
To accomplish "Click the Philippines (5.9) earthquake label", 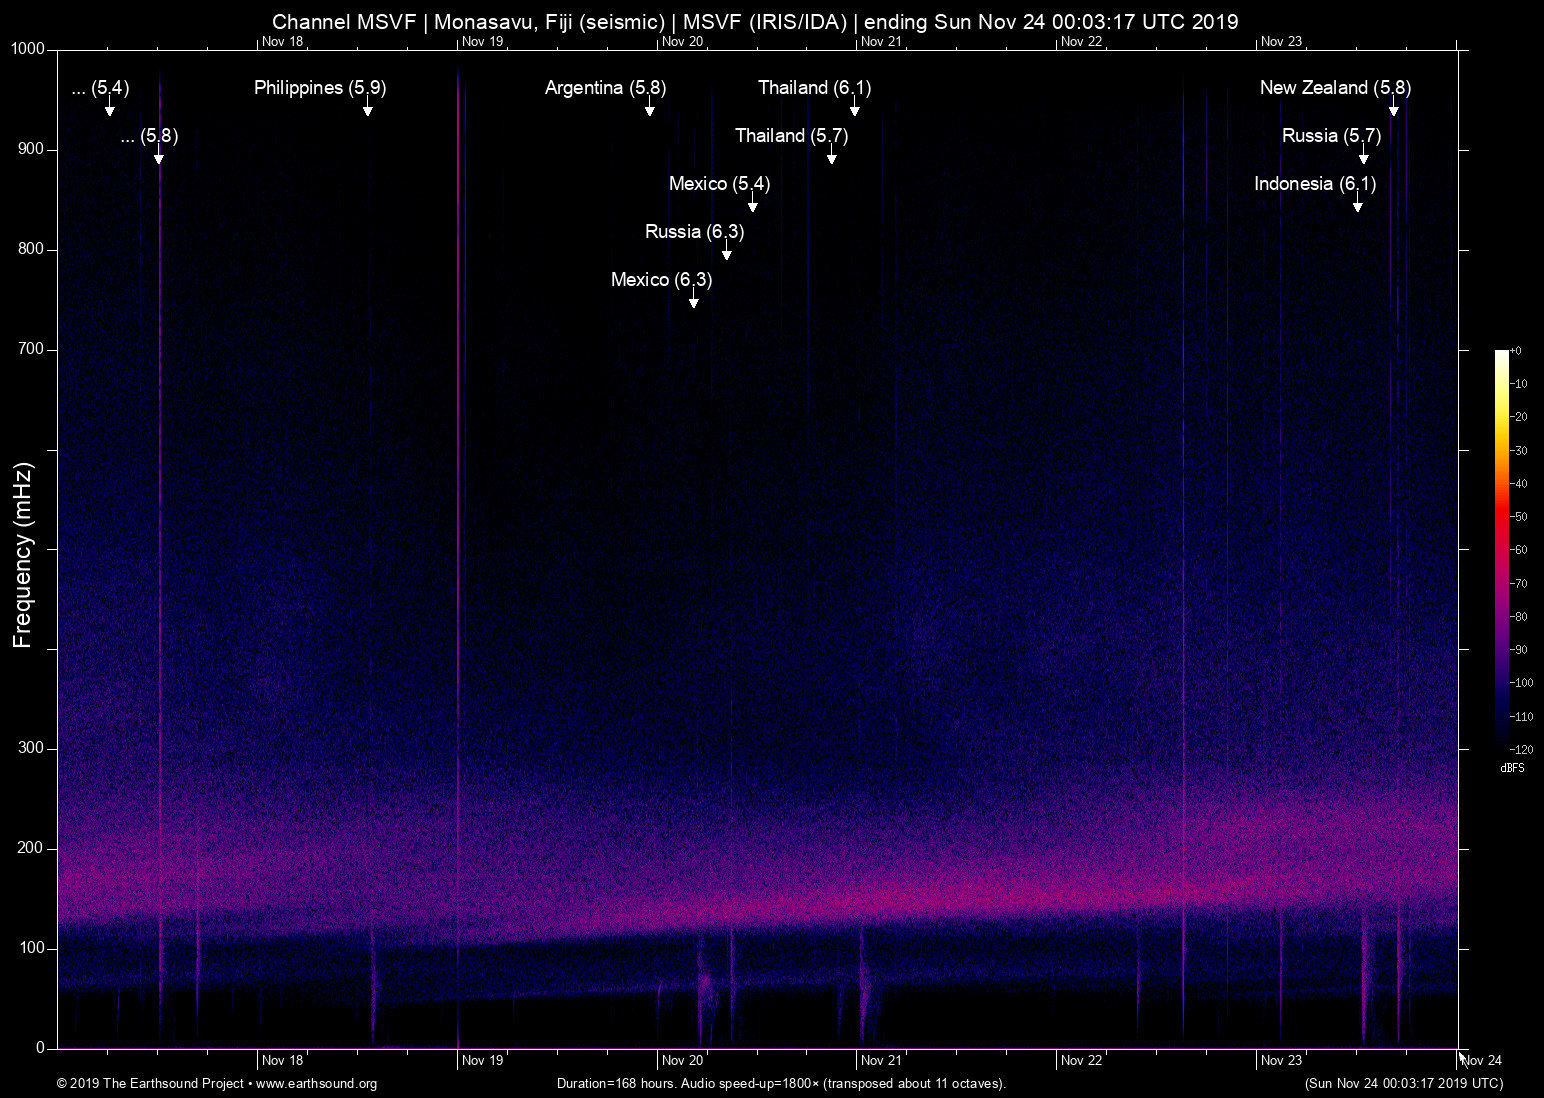I will point(320,88).
